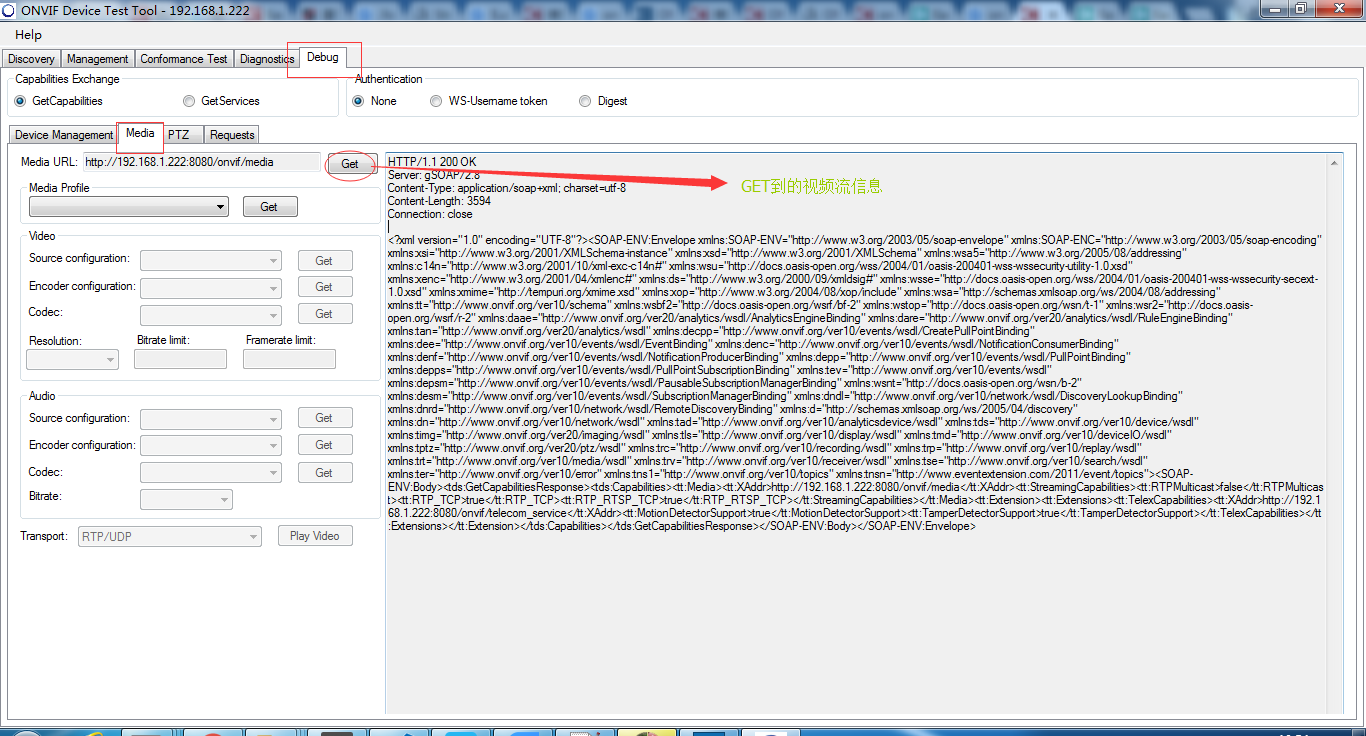The width and height of the screenshot is (1366, 736).
Task: Click the response pane scroll-up arrow
Action: [x=1332, y=162]
